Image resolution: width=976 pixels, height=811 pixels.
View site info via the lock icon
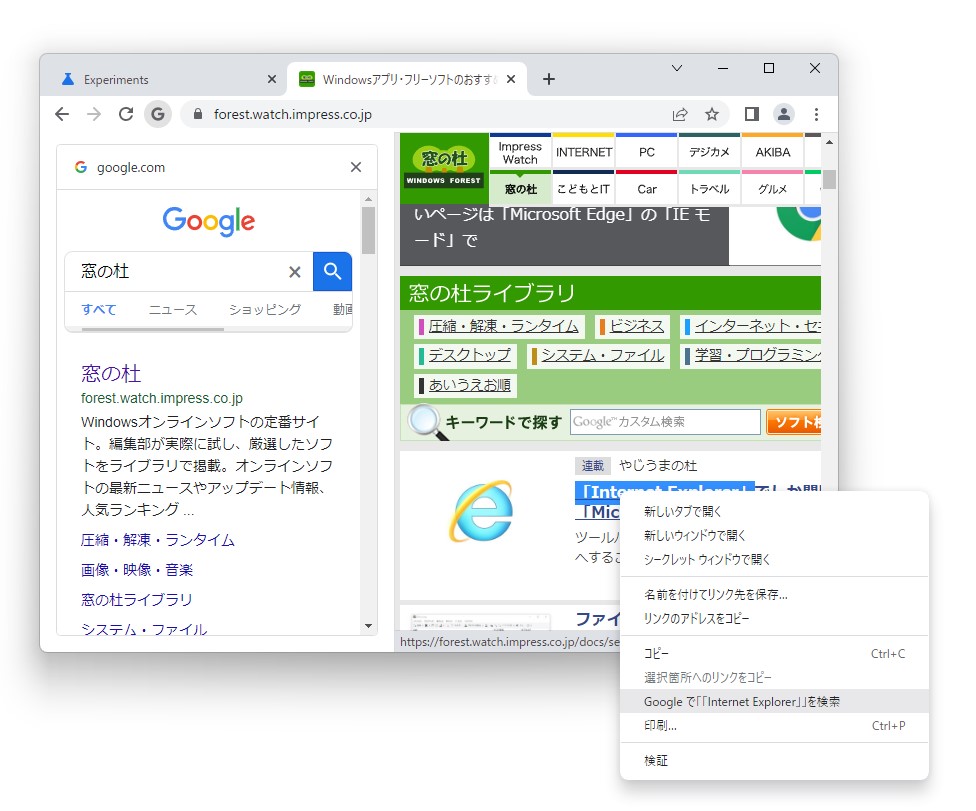click(197, 114)
